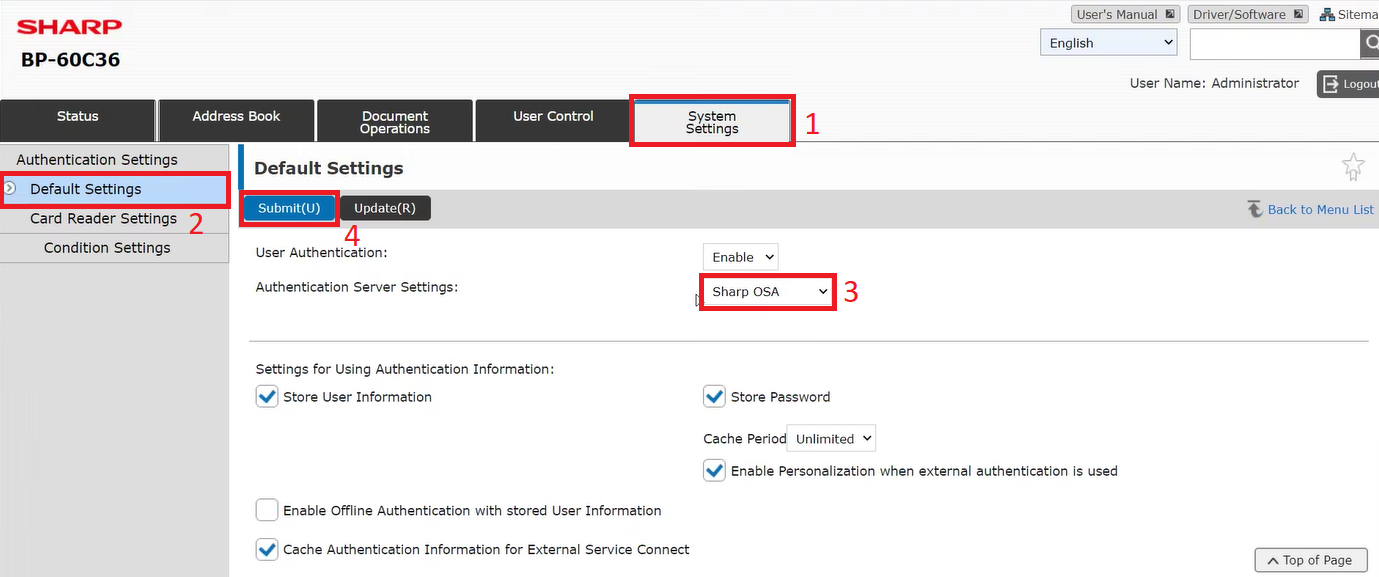
Task: Open the Authentication Server Settings dropdown
Action: tap(766, 291)
